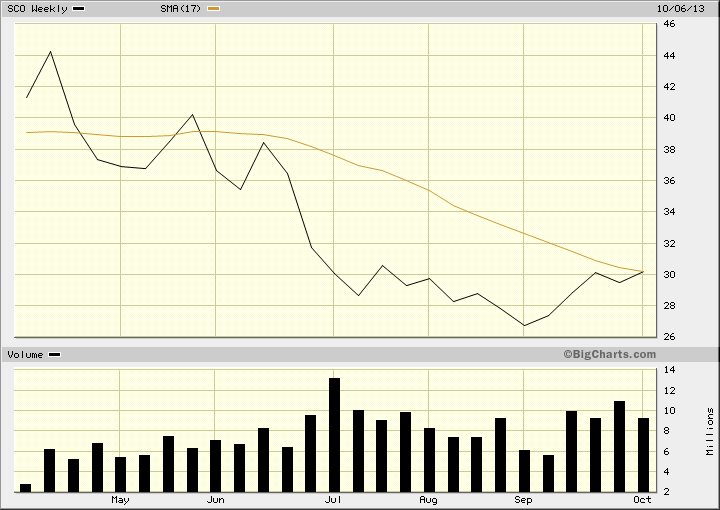This screenshot has height=510, width=720.
Task: Click the "SCO Weekly" legend label
Action: (37, 8)
